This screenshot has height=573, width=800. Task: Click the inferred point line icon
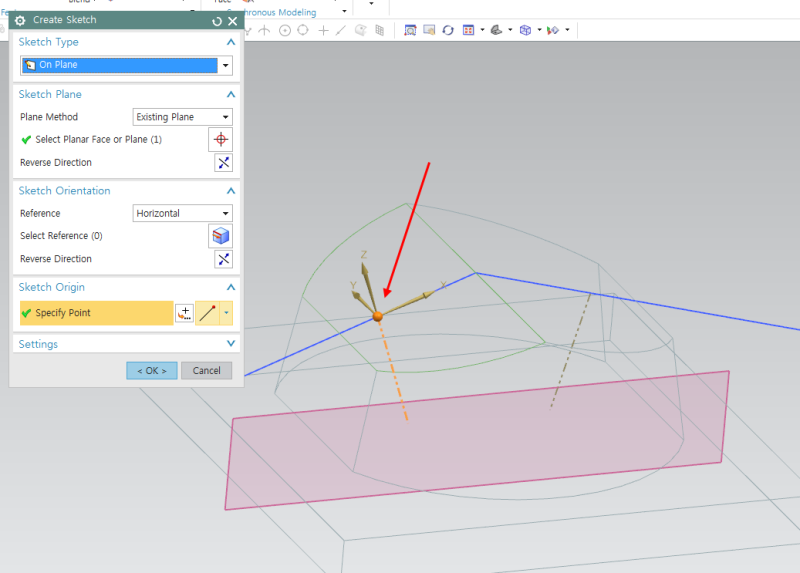tap(208, 313)
